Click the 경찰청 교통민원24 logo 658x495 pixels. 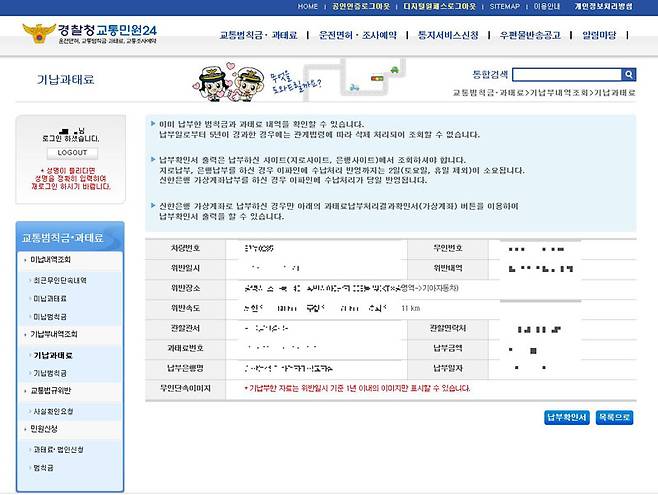pyautogui.click(x=90, y=34)
